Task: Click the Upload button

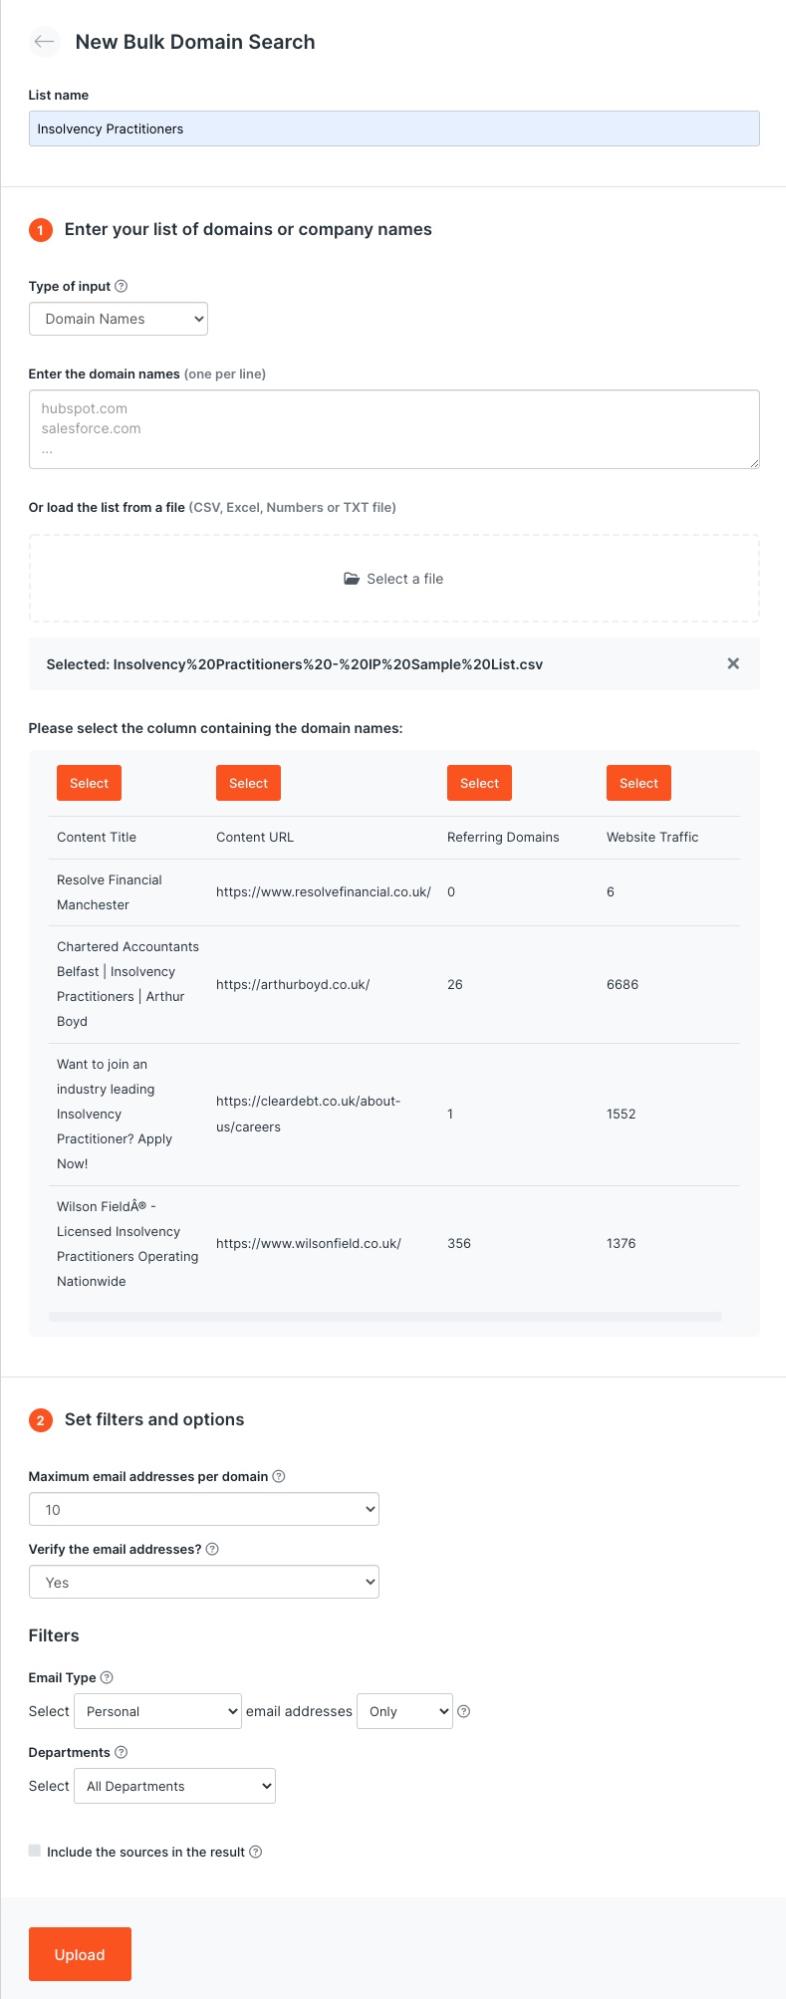Action: (80, 1954)
